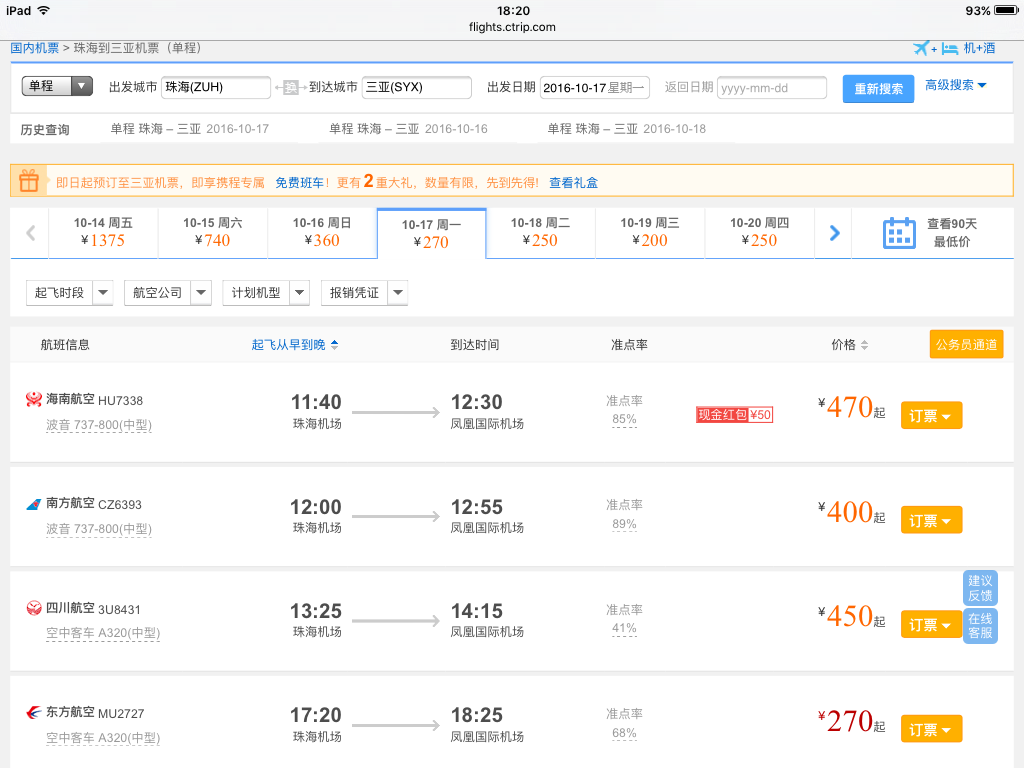This screenshot has height=768, width=1024.
Task: Open the 免费班车 free shuttle link
Action: click(x=300, y=183)
